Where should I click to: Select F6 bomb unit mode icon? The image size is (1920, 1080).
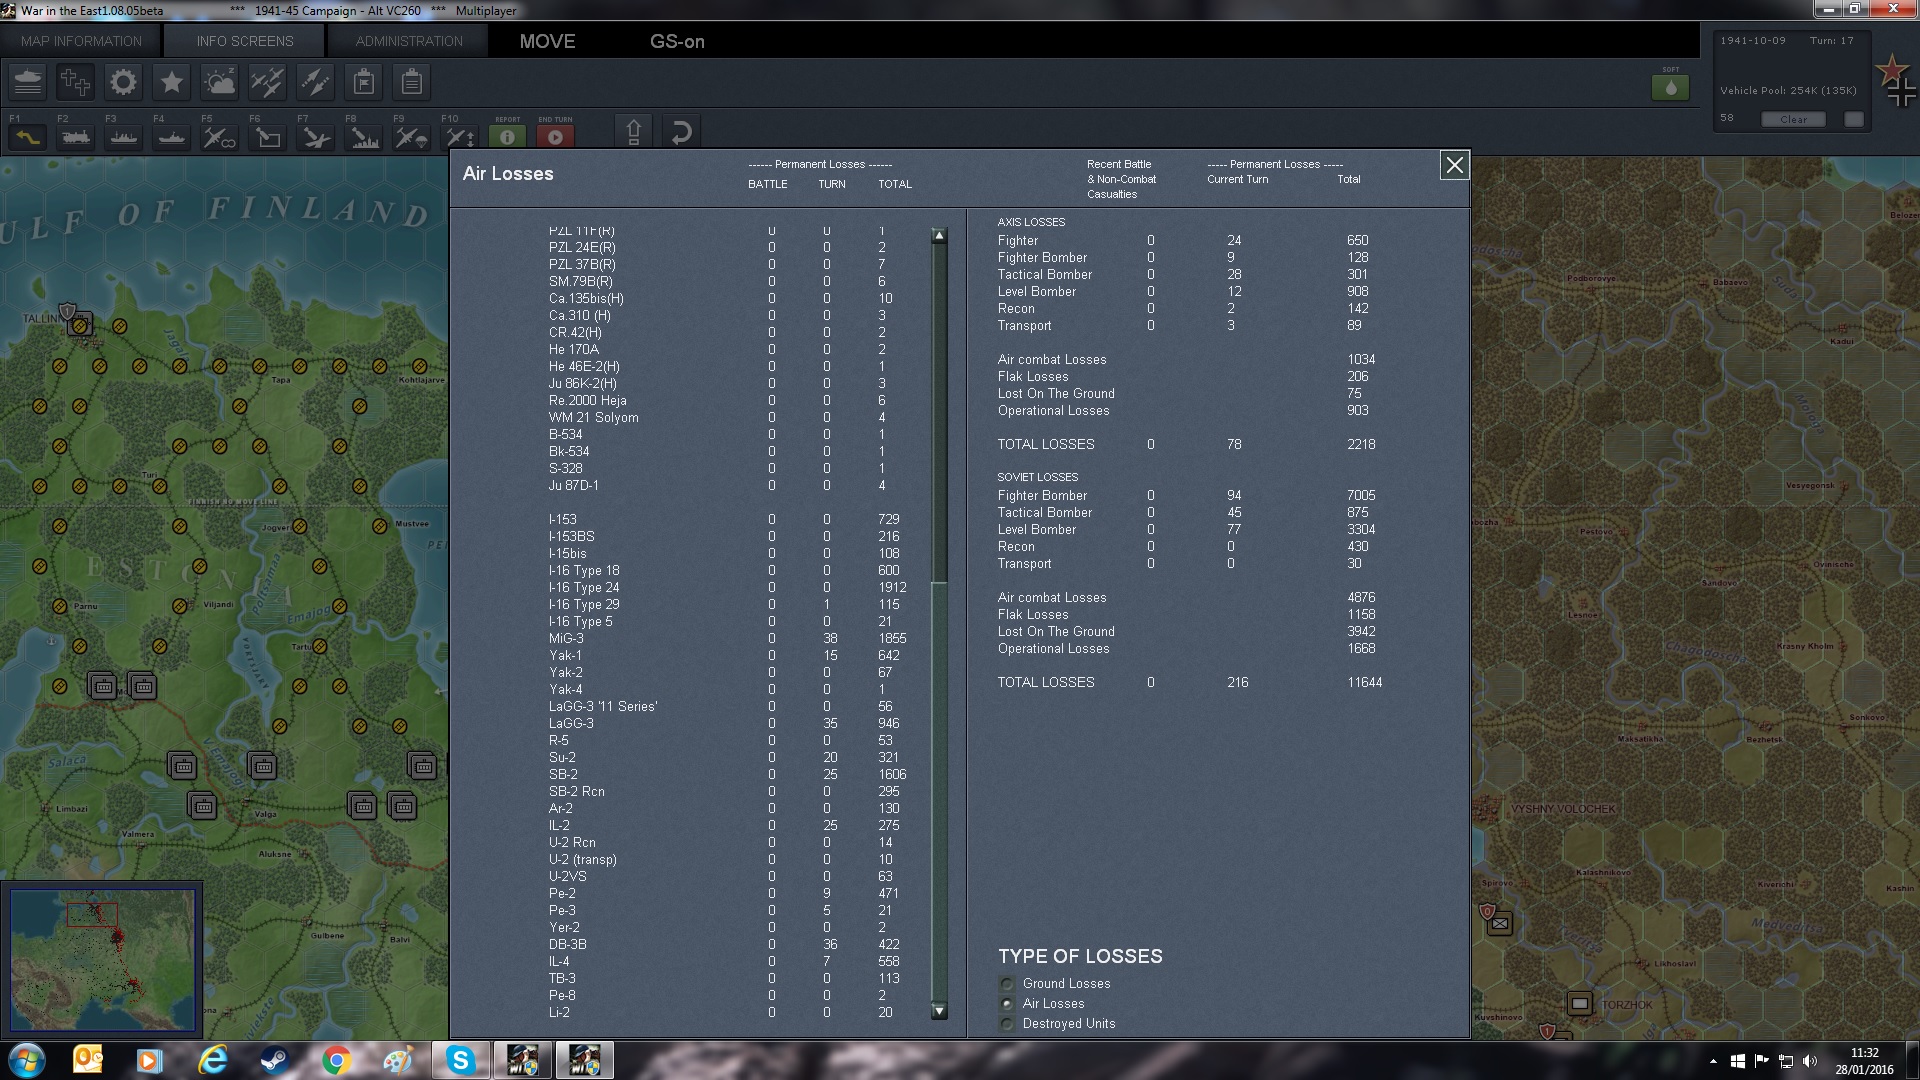point(268,137)
